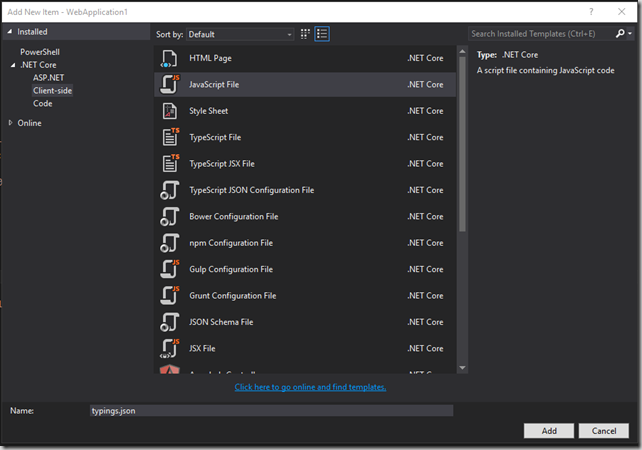The height and width of the screenshot is (450, 642).
Task: Select the HTML Page template name
Action: point(210,58)
